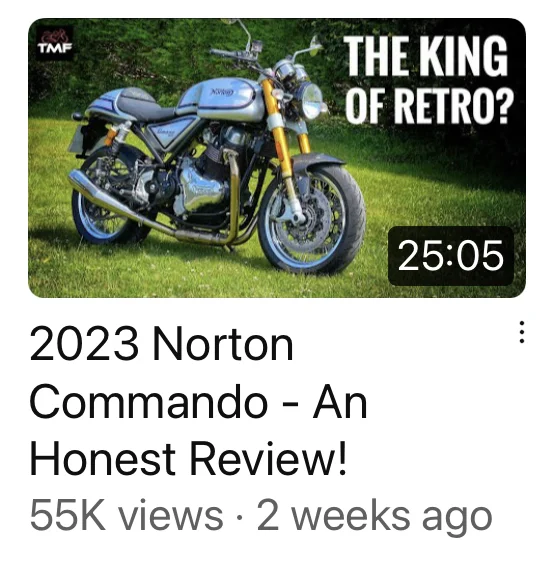Click the TMF channel logo on thumbnail
The image size is (550, 570).
click(55, 42)
